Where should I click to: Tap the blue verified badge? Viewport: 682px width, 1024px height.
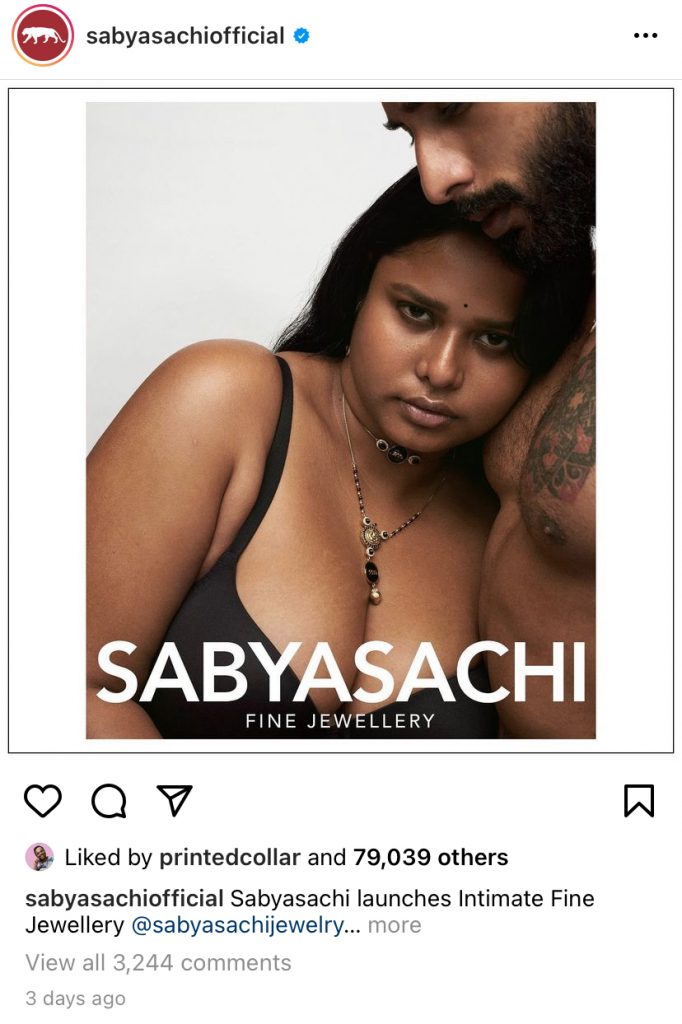[301, 36]
